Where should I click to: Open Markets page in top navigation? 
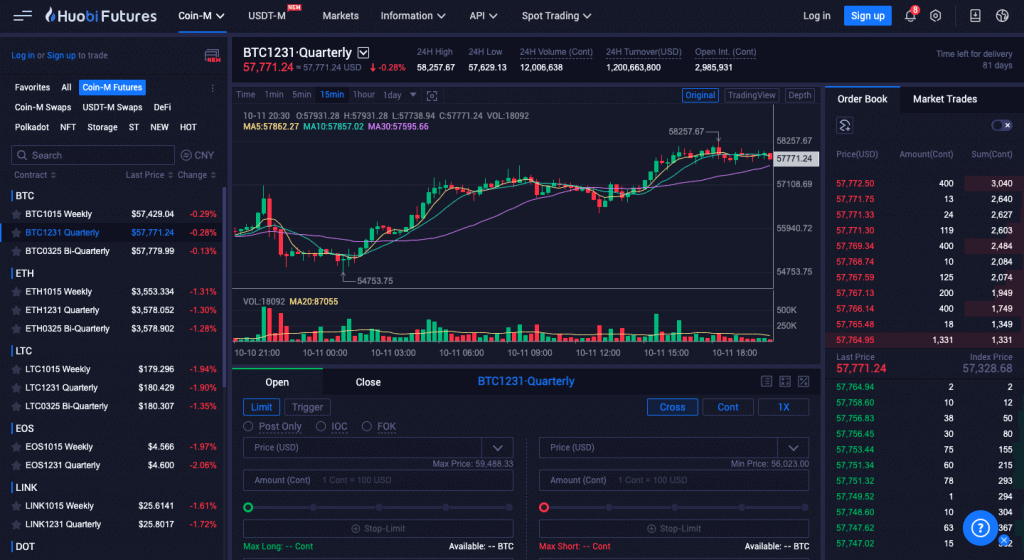tap(340, 16)
